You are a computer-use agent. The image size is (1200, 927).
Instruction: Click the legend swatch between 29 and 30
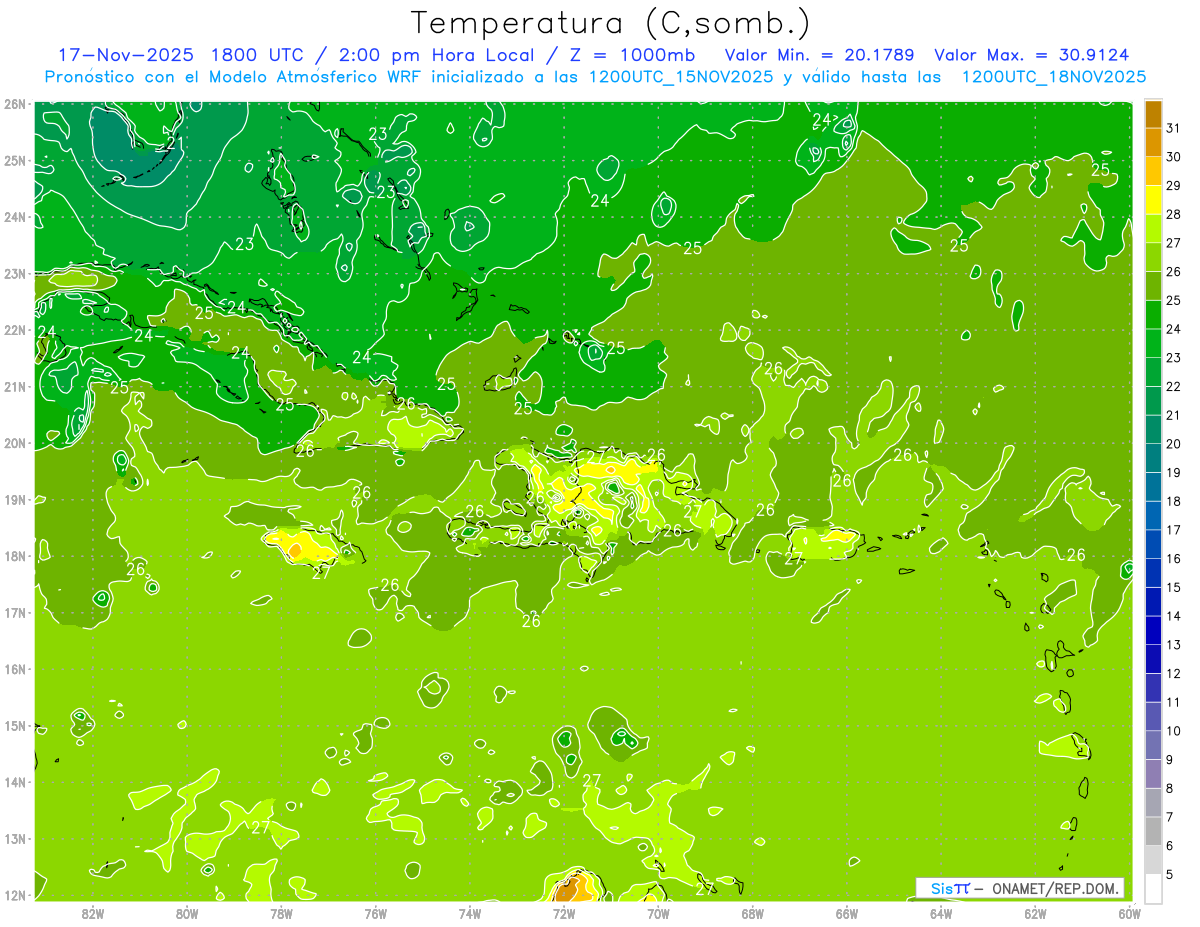coord(1153,171)
